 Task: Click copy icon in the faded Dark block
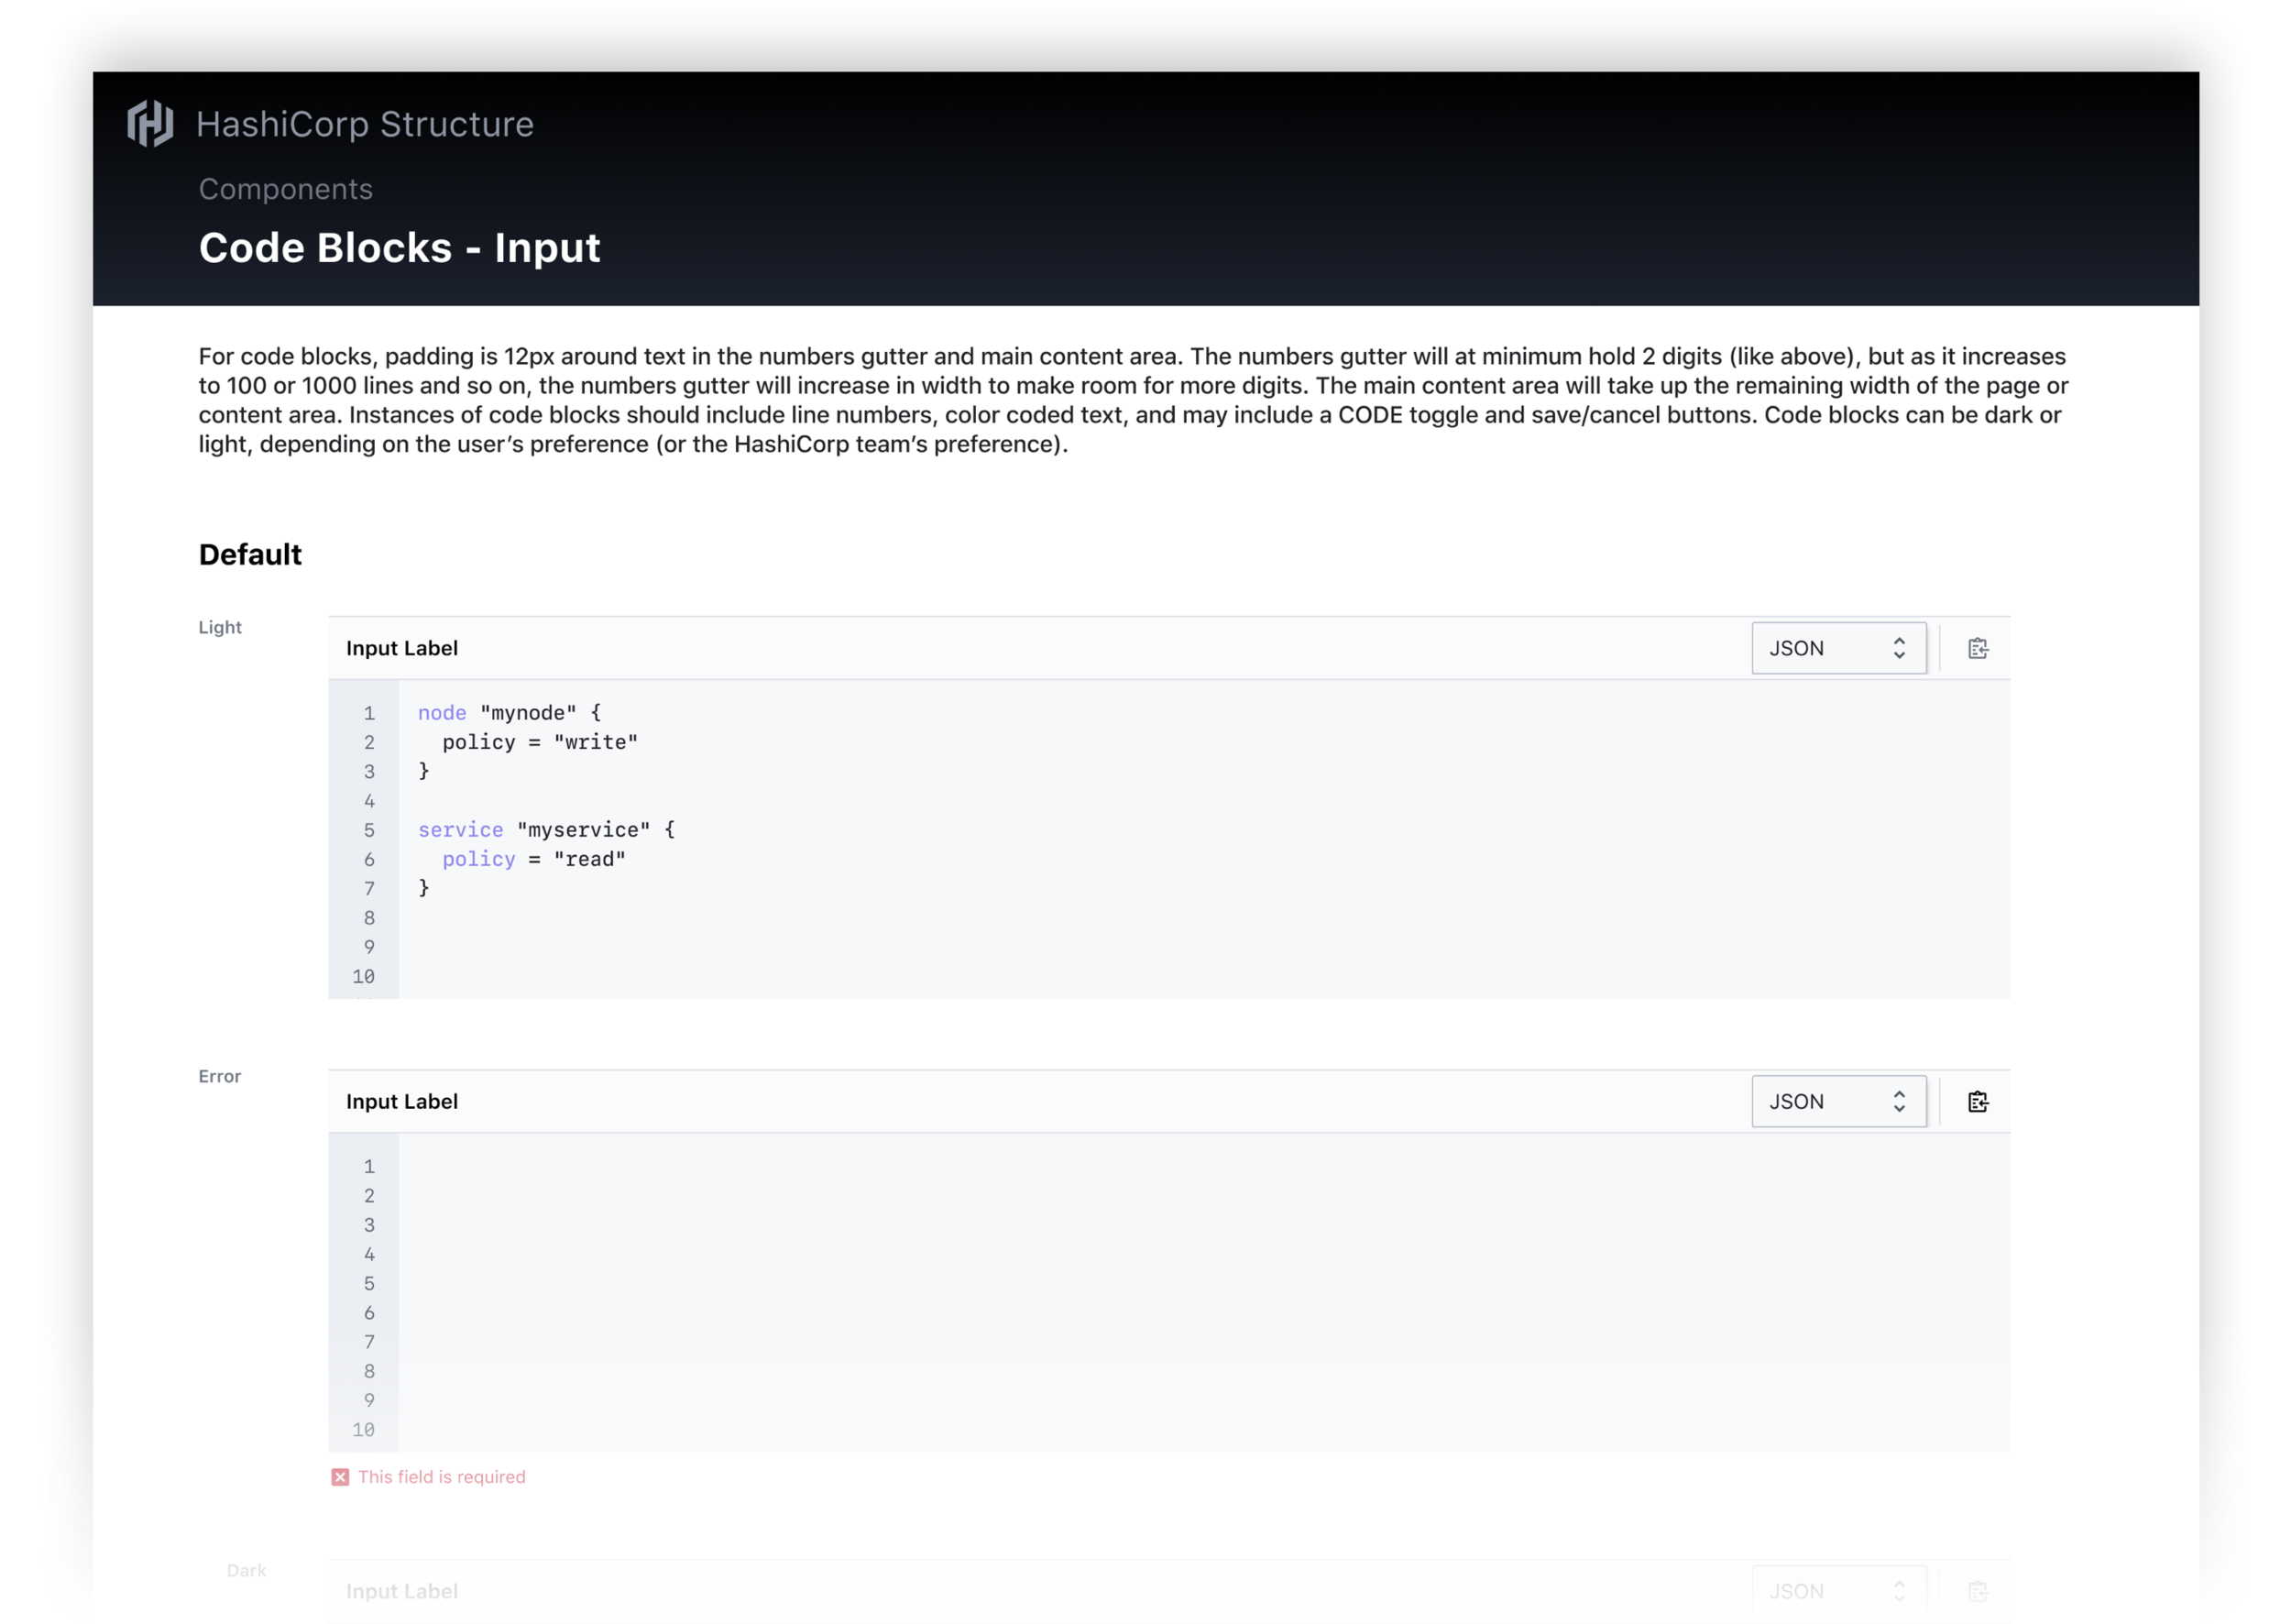pos(1977,1590)
